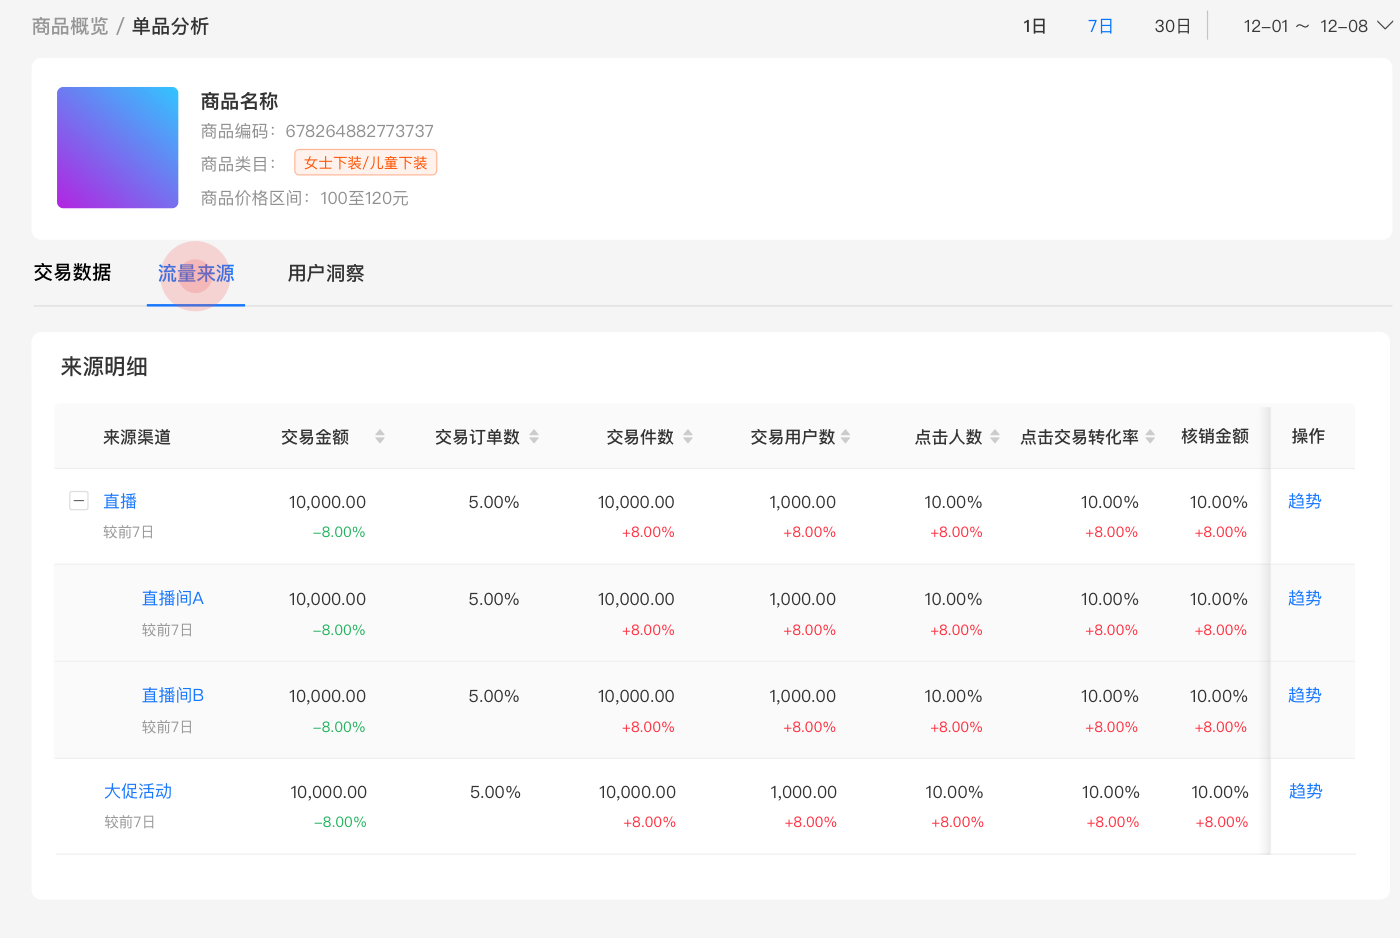Click the sort arrows beside 点击人数
The width and height of the screenshot is (1400, 938).
point(993,436)
